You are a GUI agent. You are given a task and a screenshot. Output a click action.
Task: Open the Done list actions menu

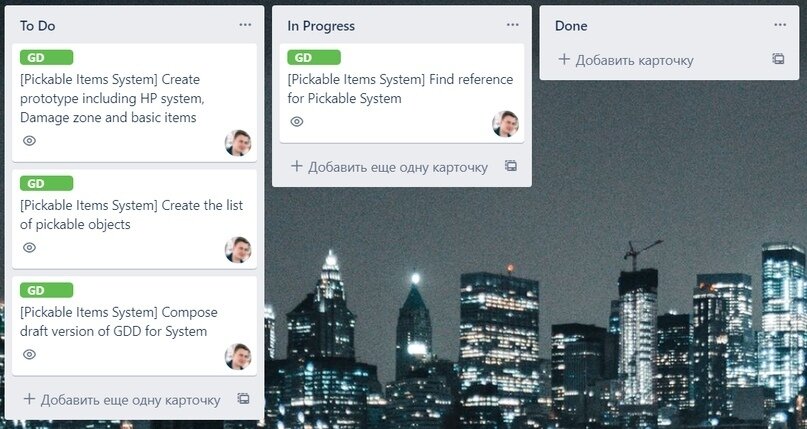[x=780, y=25]
